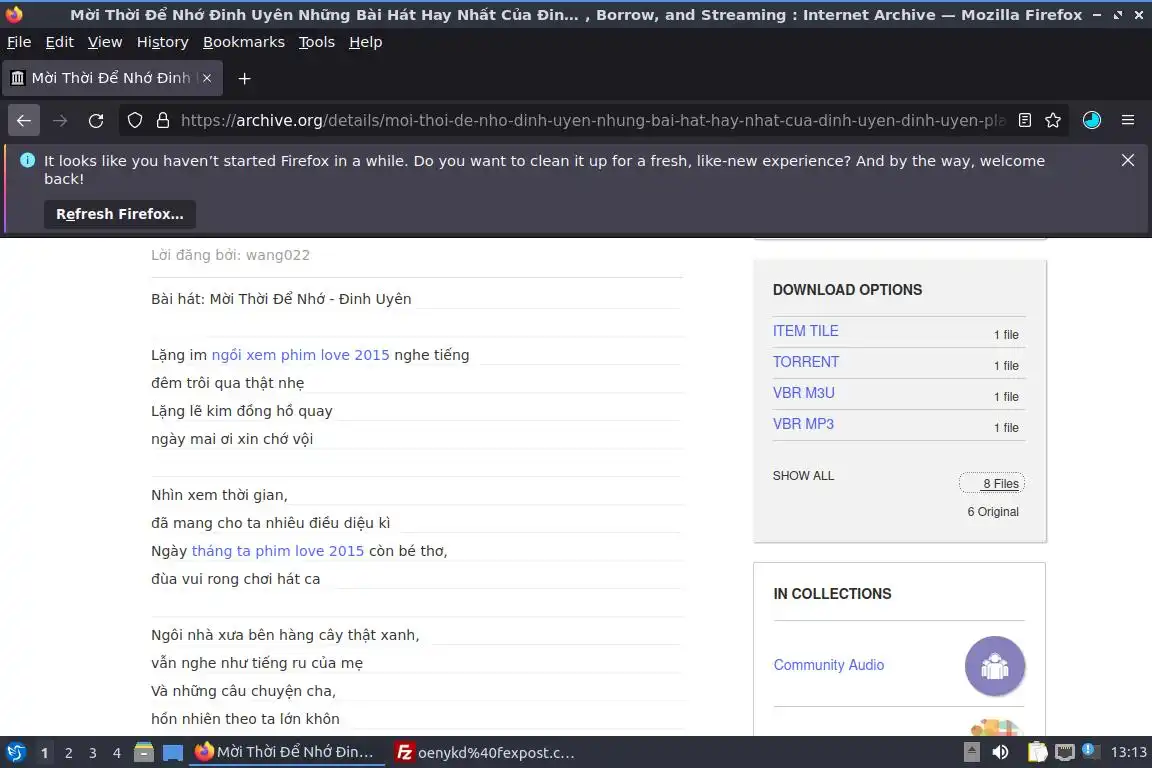Open the Help menu
The height and width of the screenshot is (768, 1152).
tap(365, 43)
